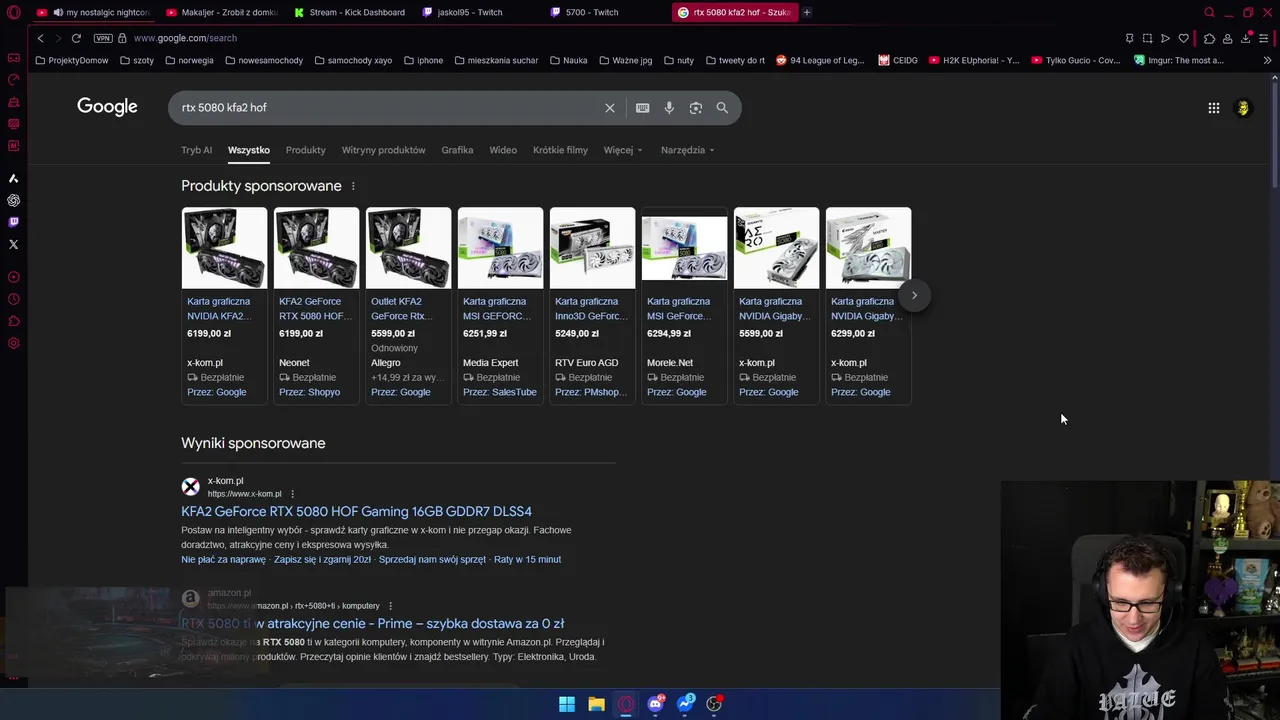Open options dots beside Produkty sponsorowane

[x=353, y=186]
